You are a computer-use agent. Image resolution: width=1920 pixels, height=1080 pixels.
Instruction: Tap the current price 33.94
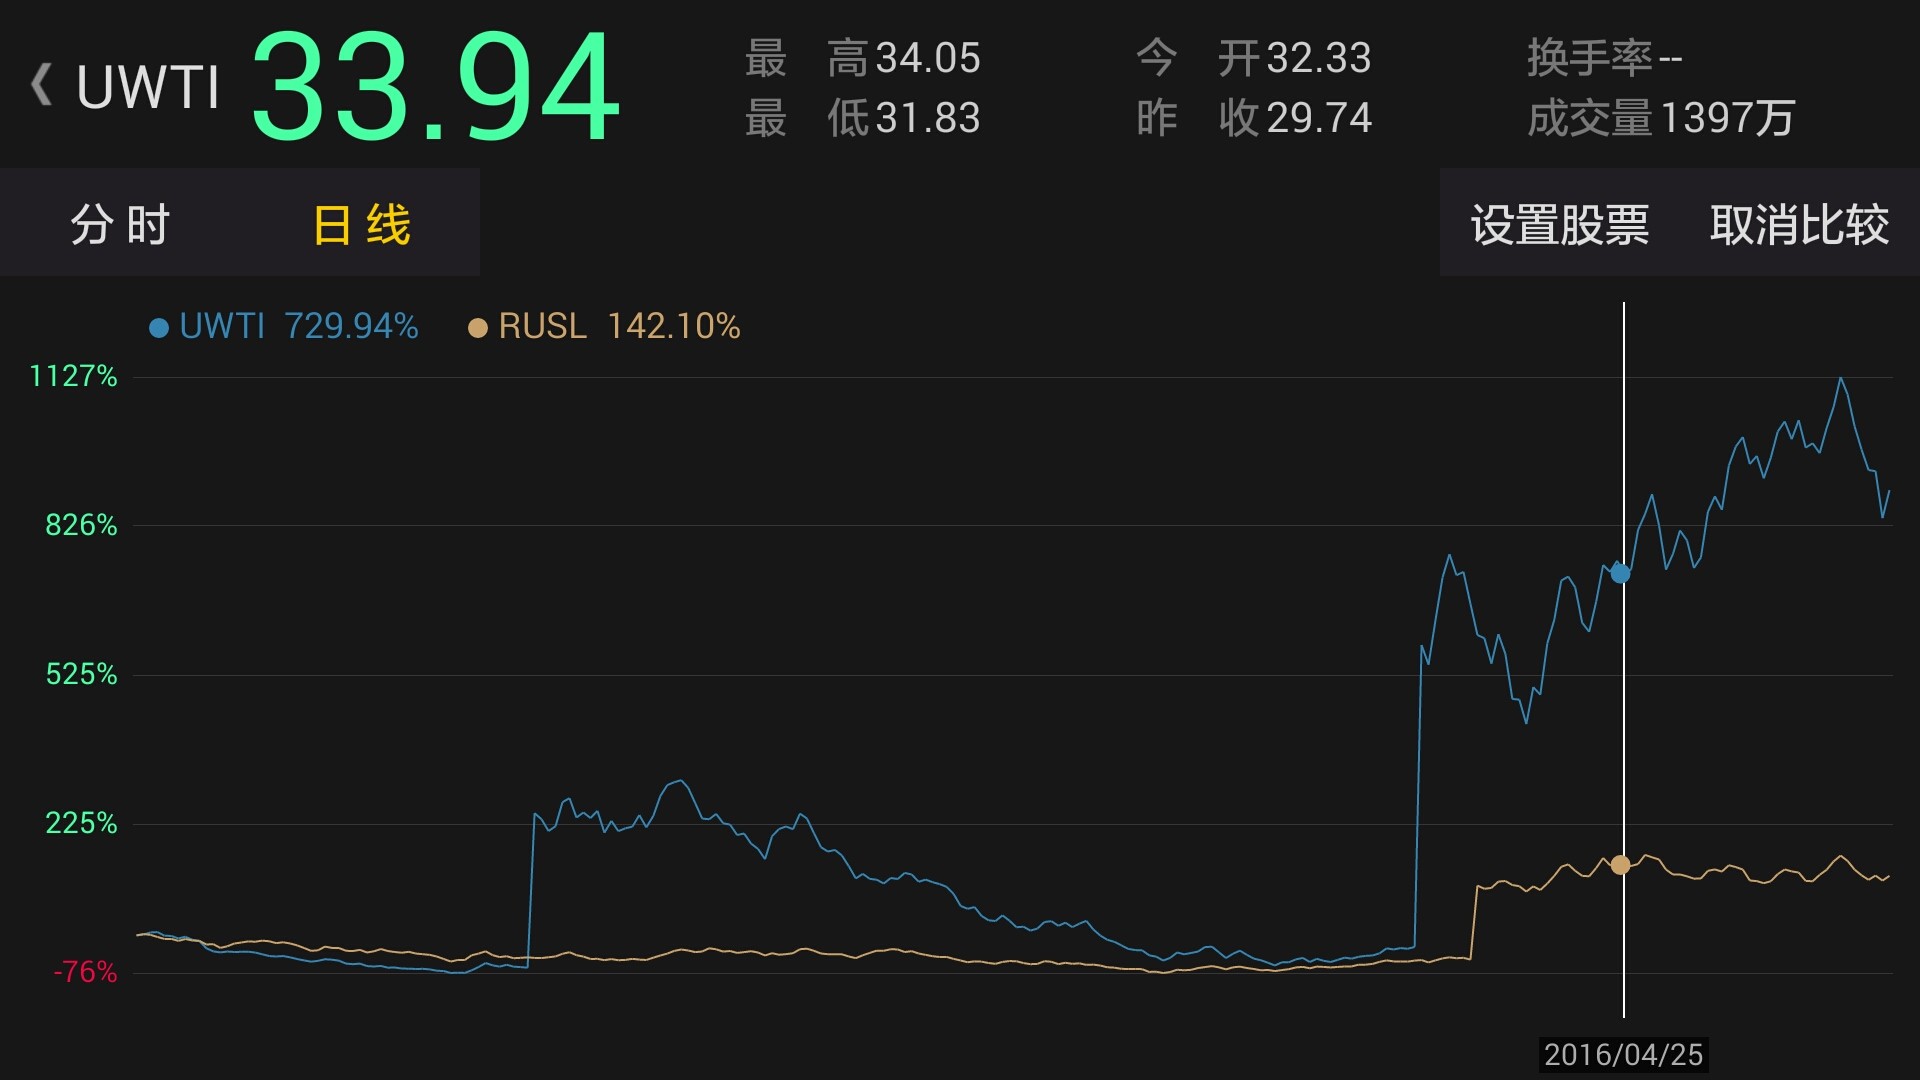(x=436, y=87)
